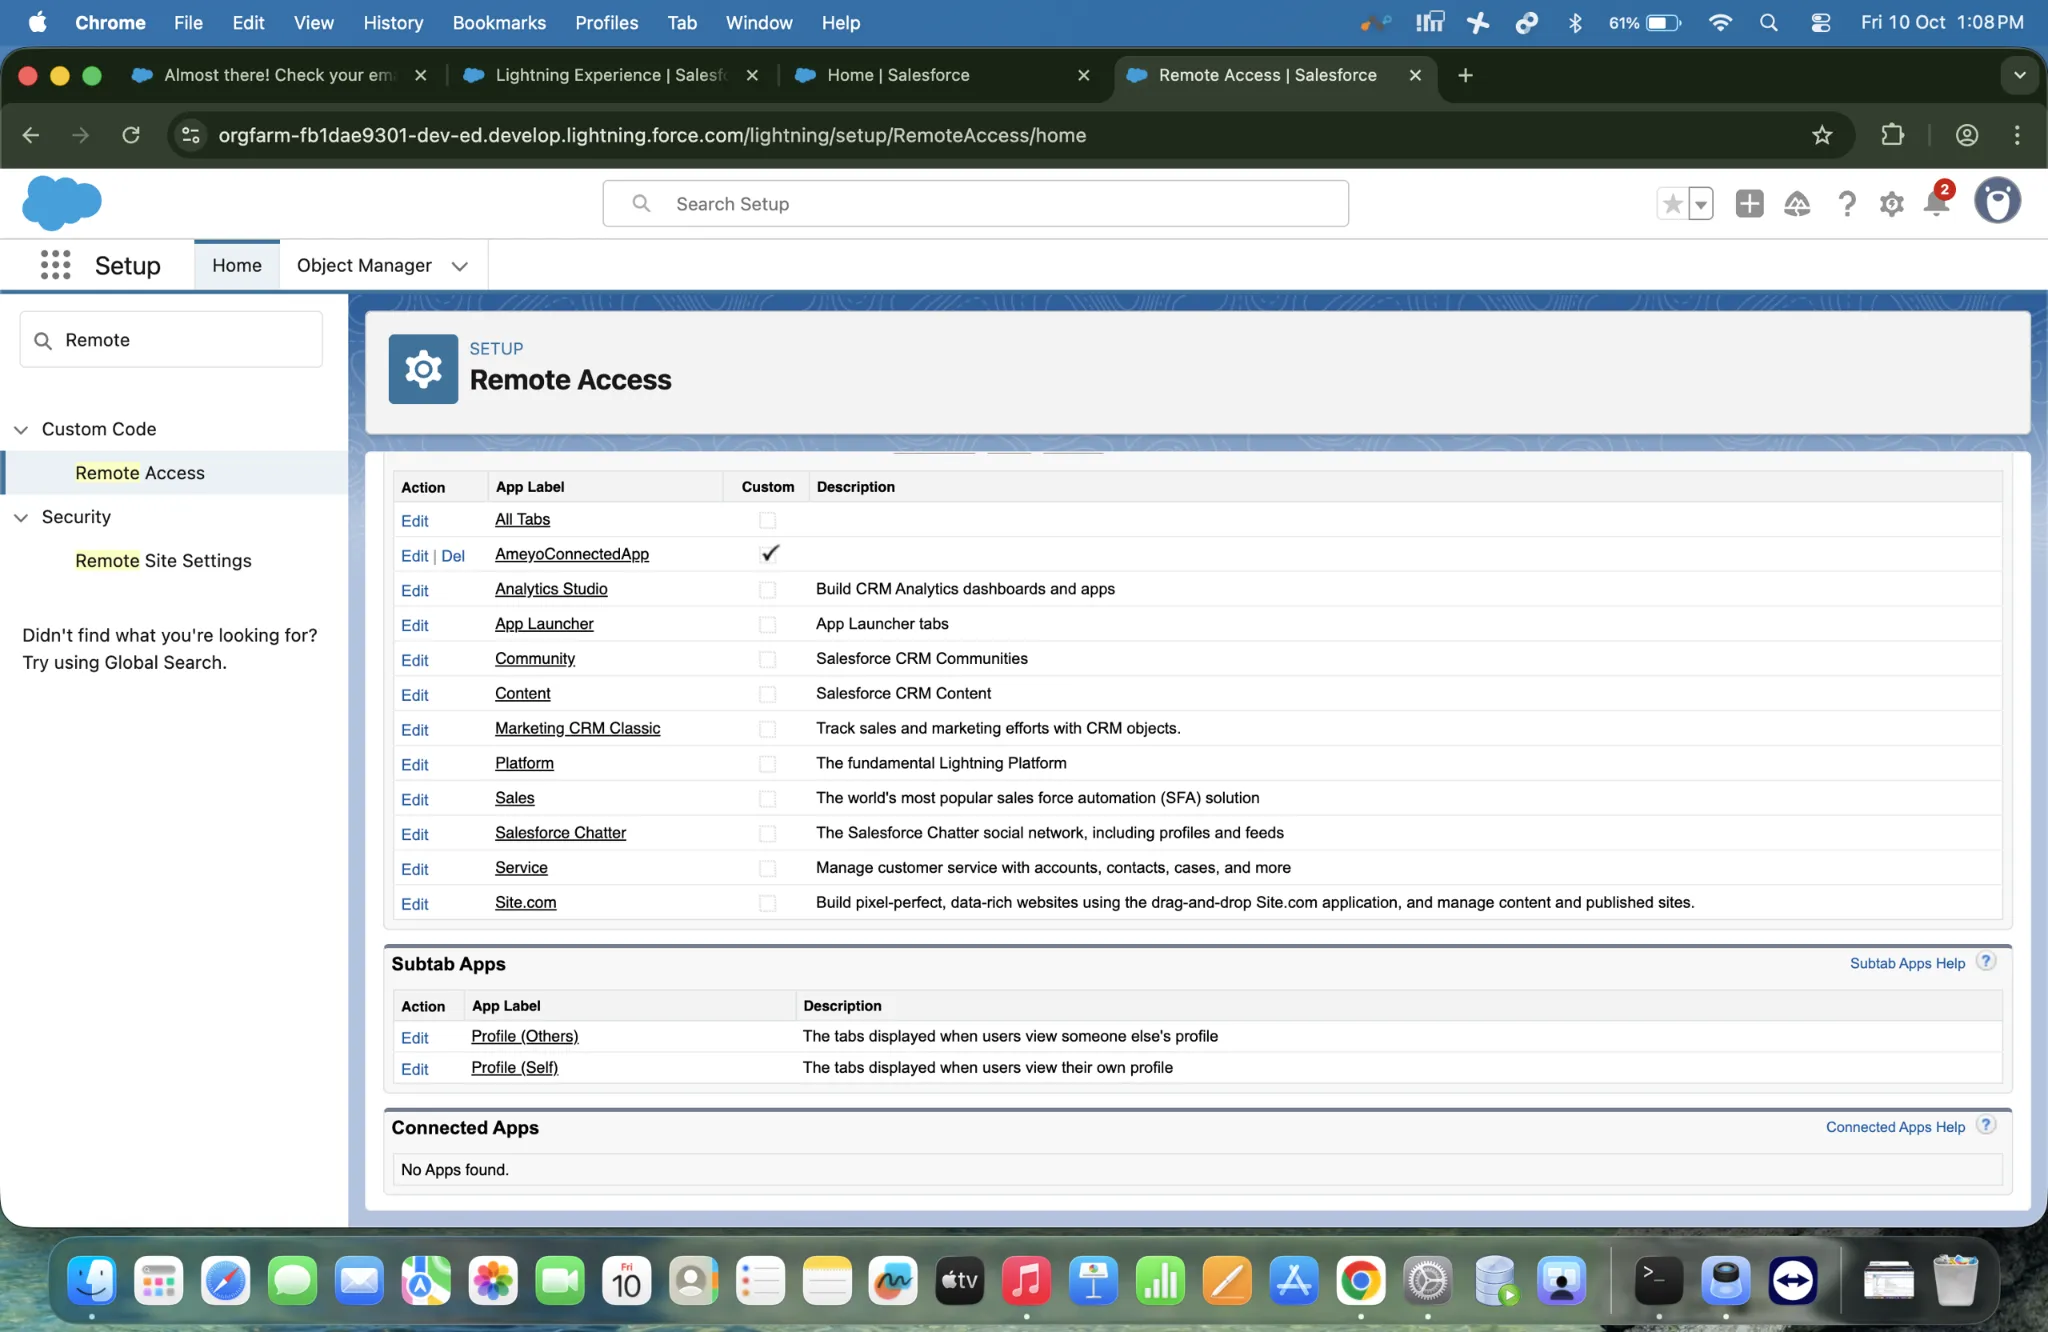
Task: Open the notifications bell
Action: (1937, 202)
